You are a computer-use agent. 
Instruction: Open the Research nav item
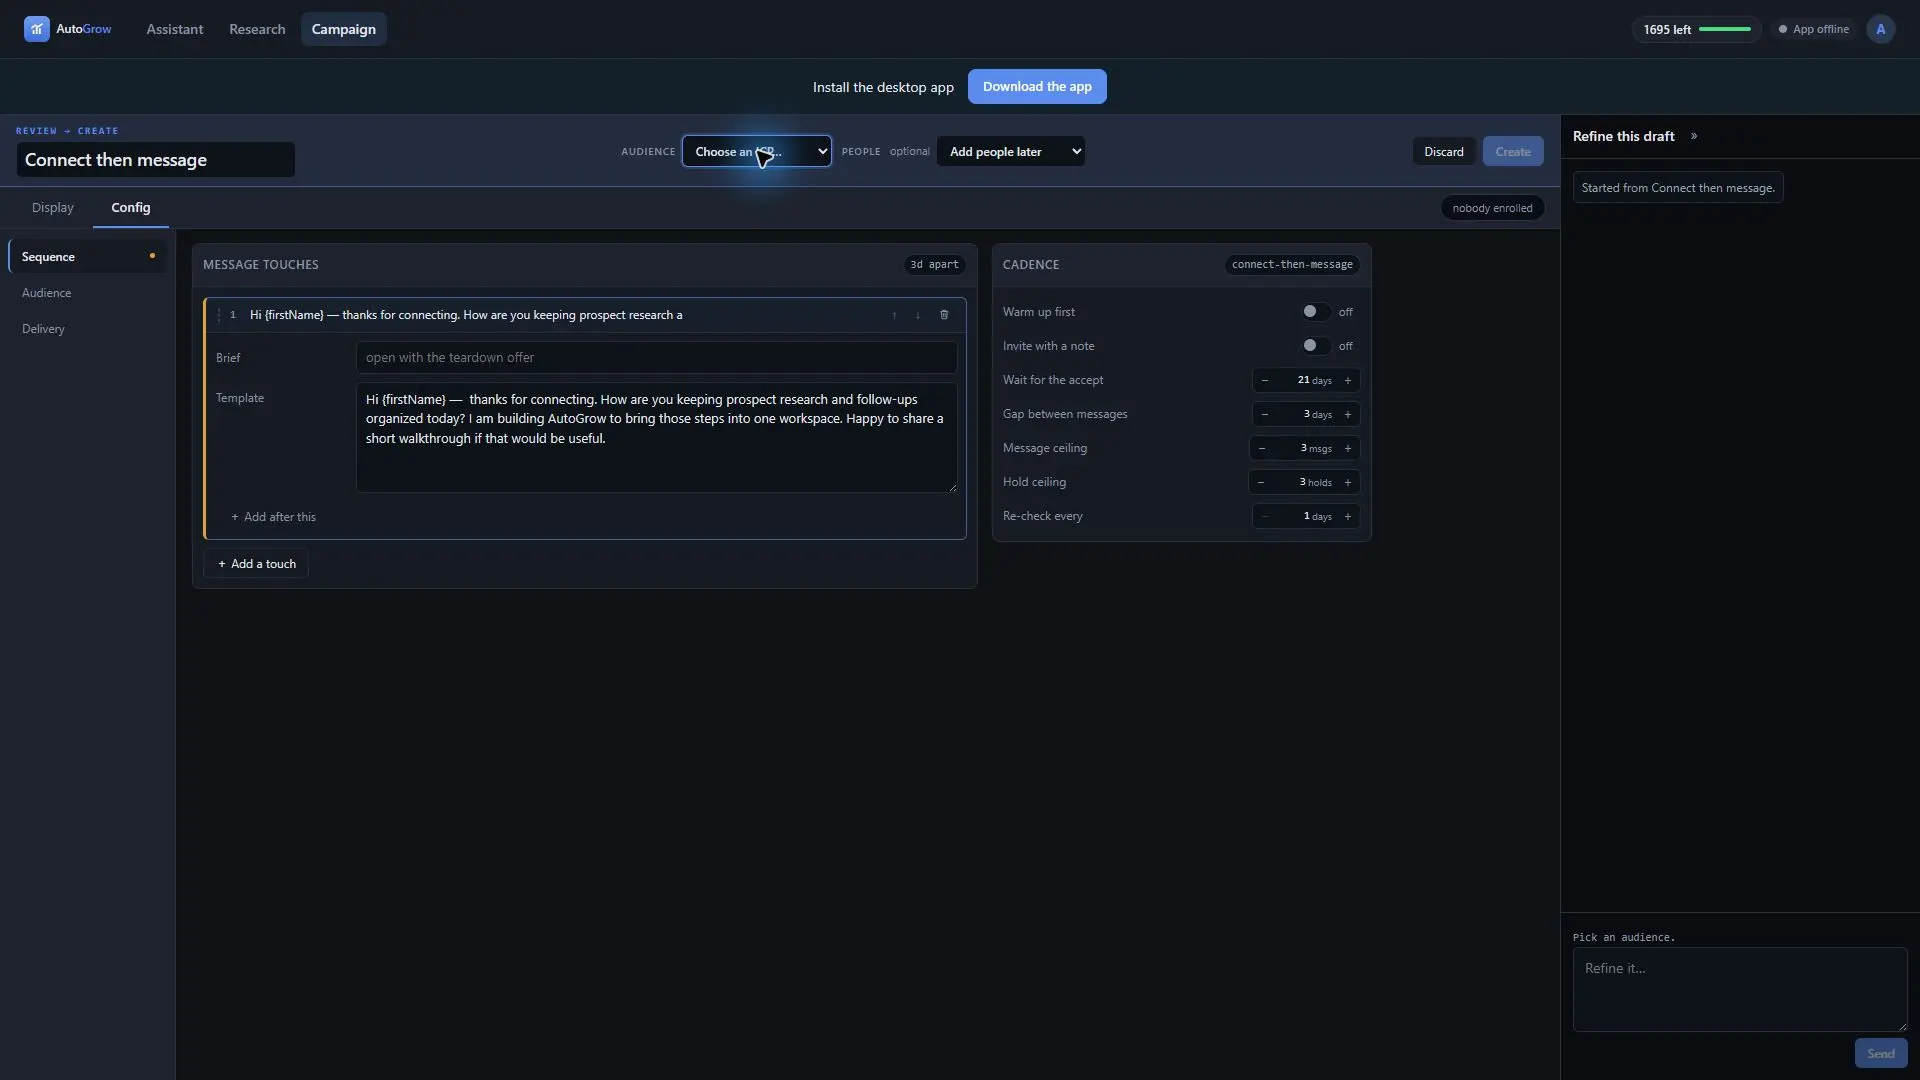tap(257, 29)
